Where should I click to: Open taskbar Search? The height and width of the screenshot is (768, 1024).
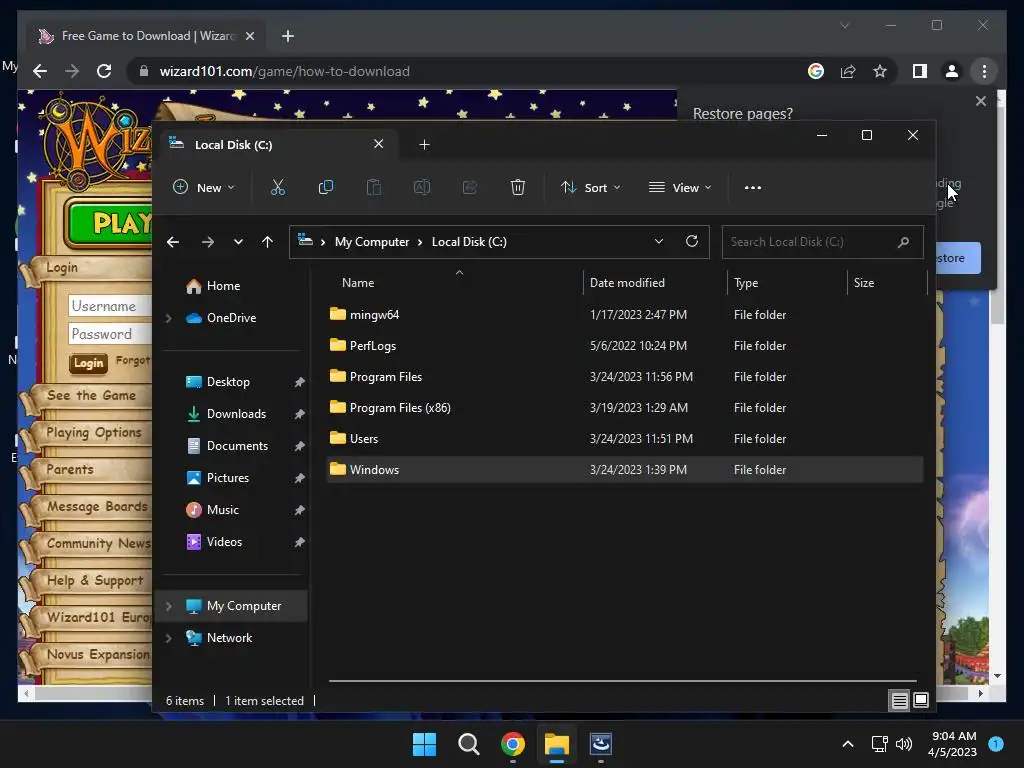[468, 744]
